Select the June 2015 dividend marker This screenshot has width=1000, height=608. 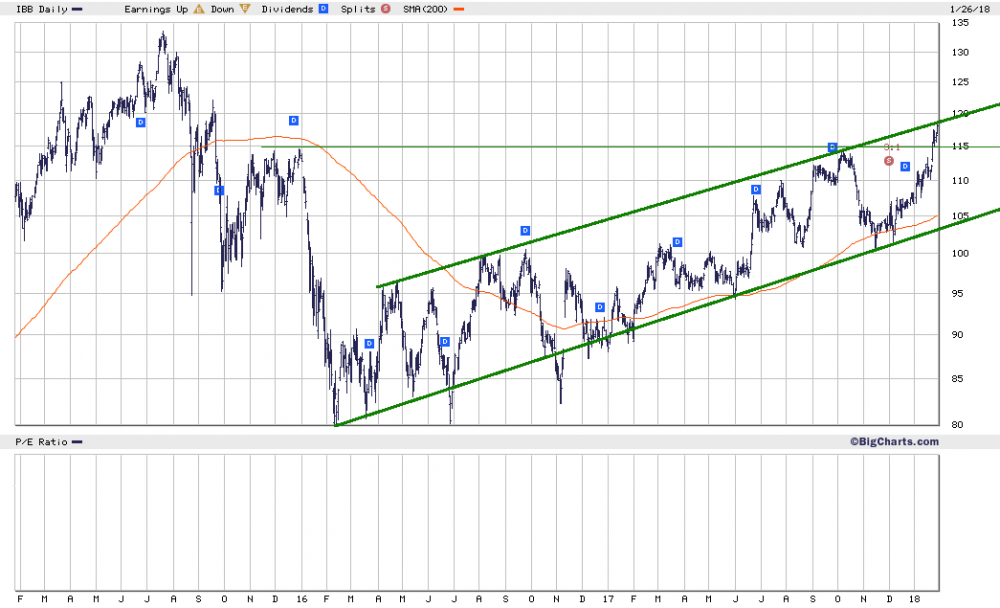(x=141, y=122)
